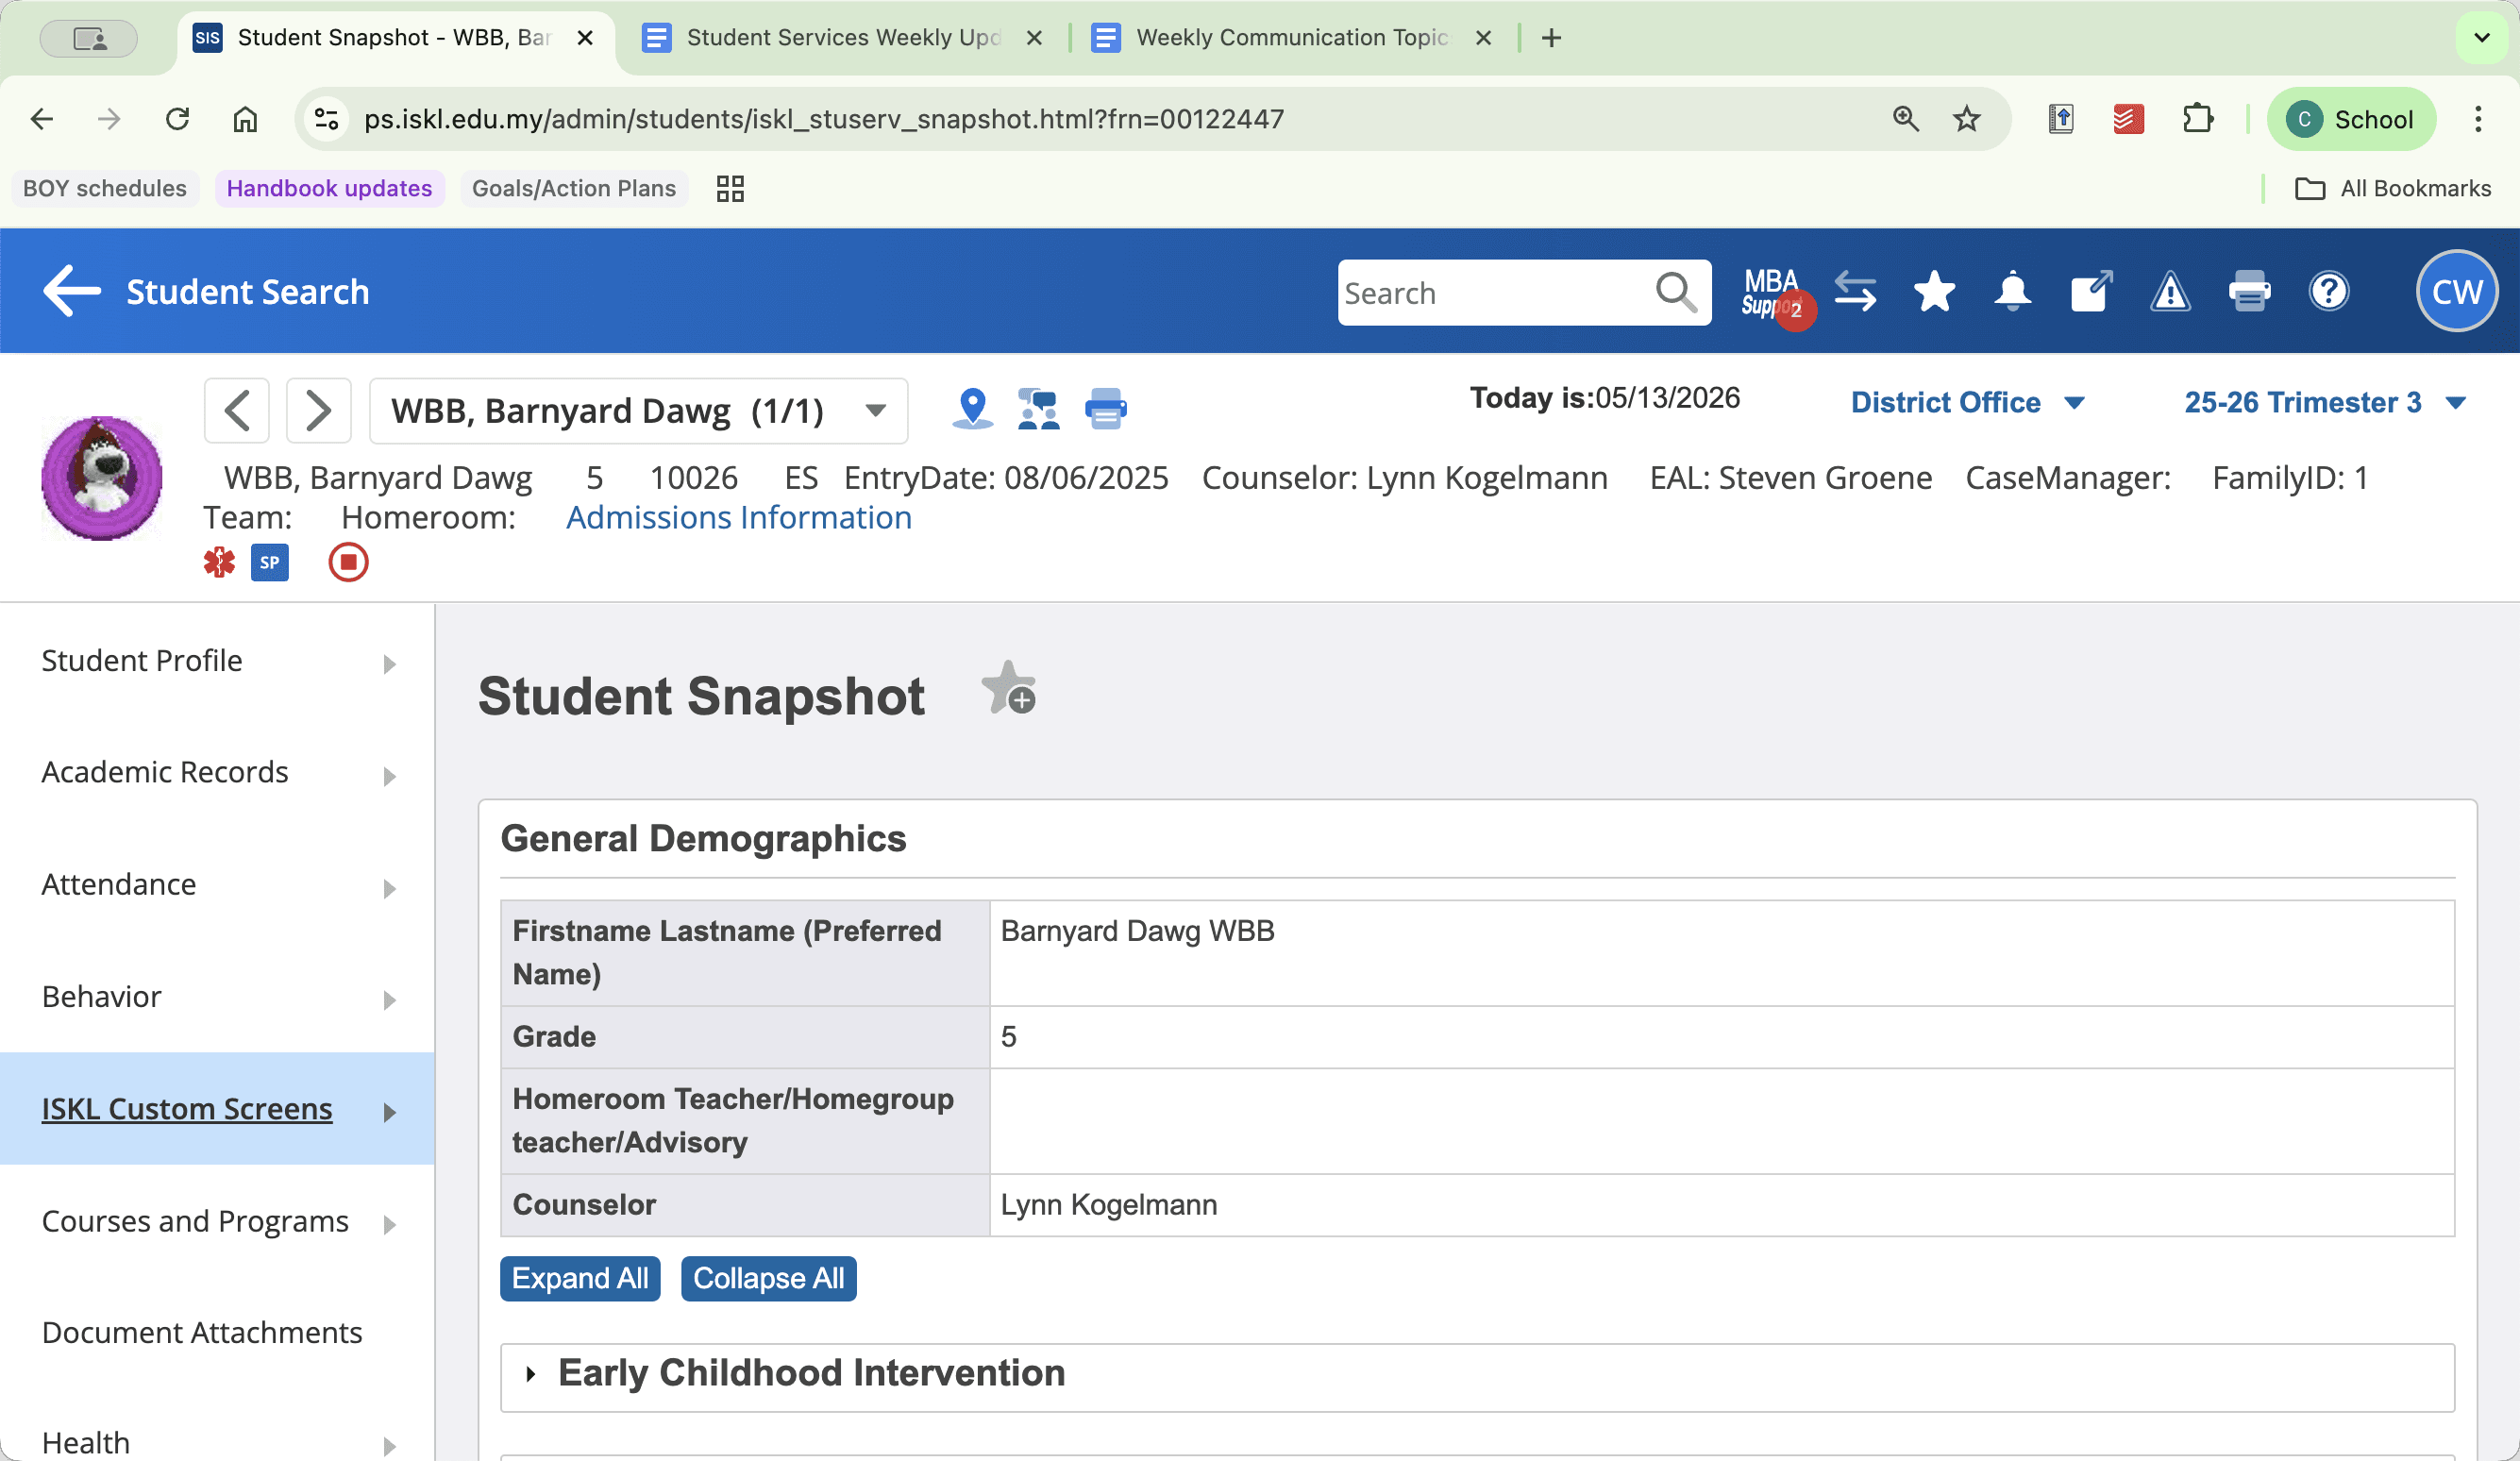
Task: Click the student photo thumbnail
Action: tap(101, 478)
